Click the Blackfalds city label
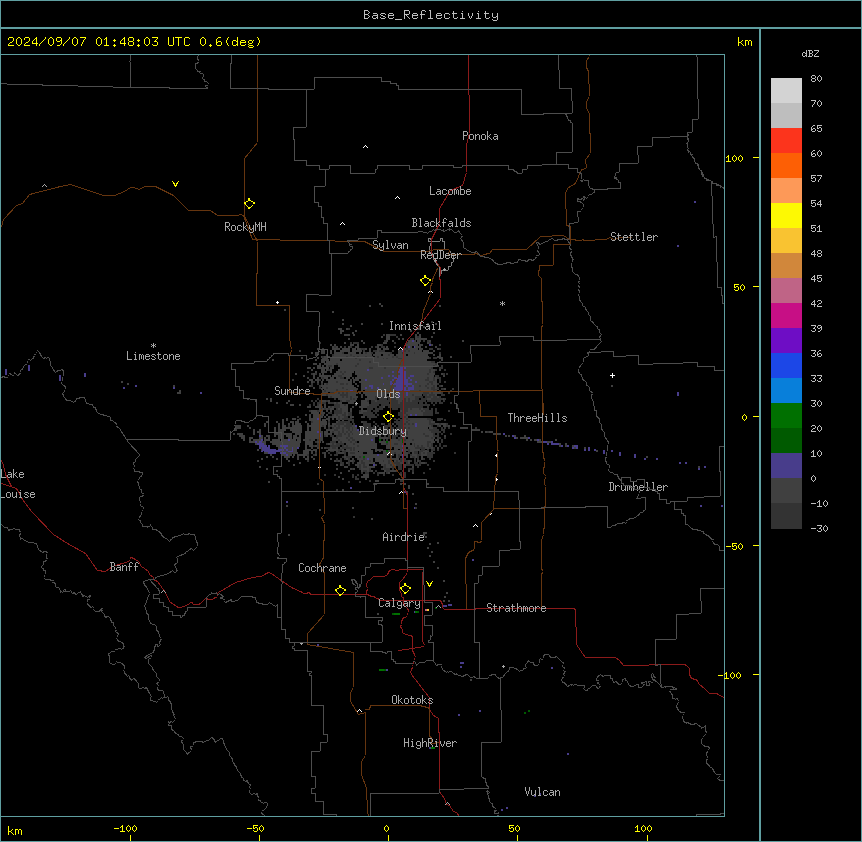862x842 pixels. point(441,223)
